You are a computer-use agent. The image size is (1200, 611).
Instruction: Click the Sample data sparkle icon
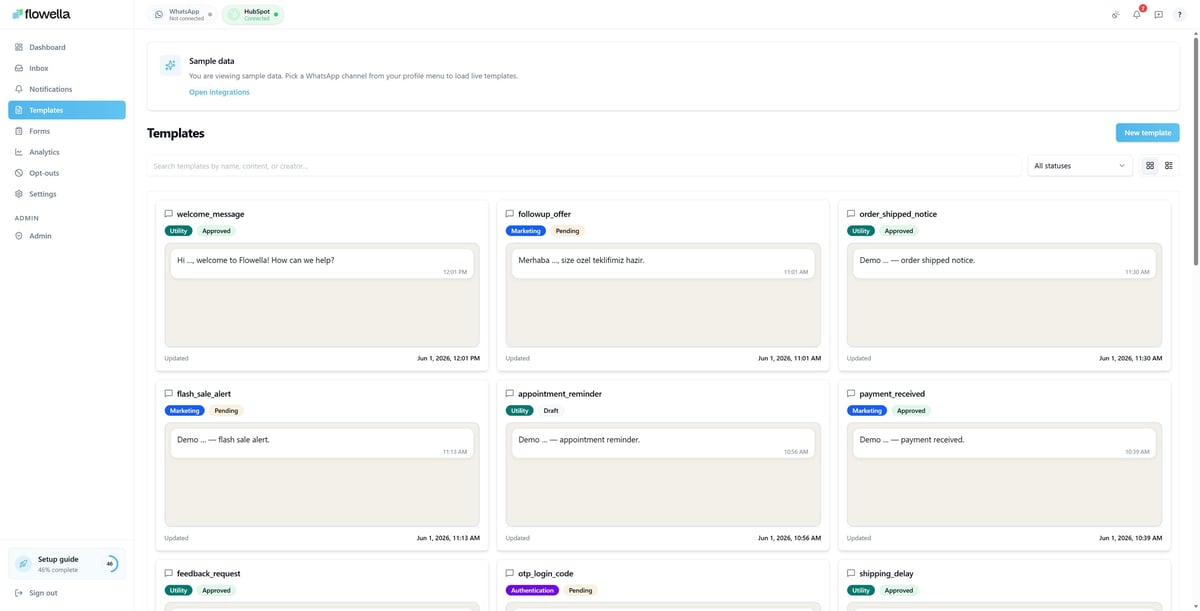tap(170, 65)
